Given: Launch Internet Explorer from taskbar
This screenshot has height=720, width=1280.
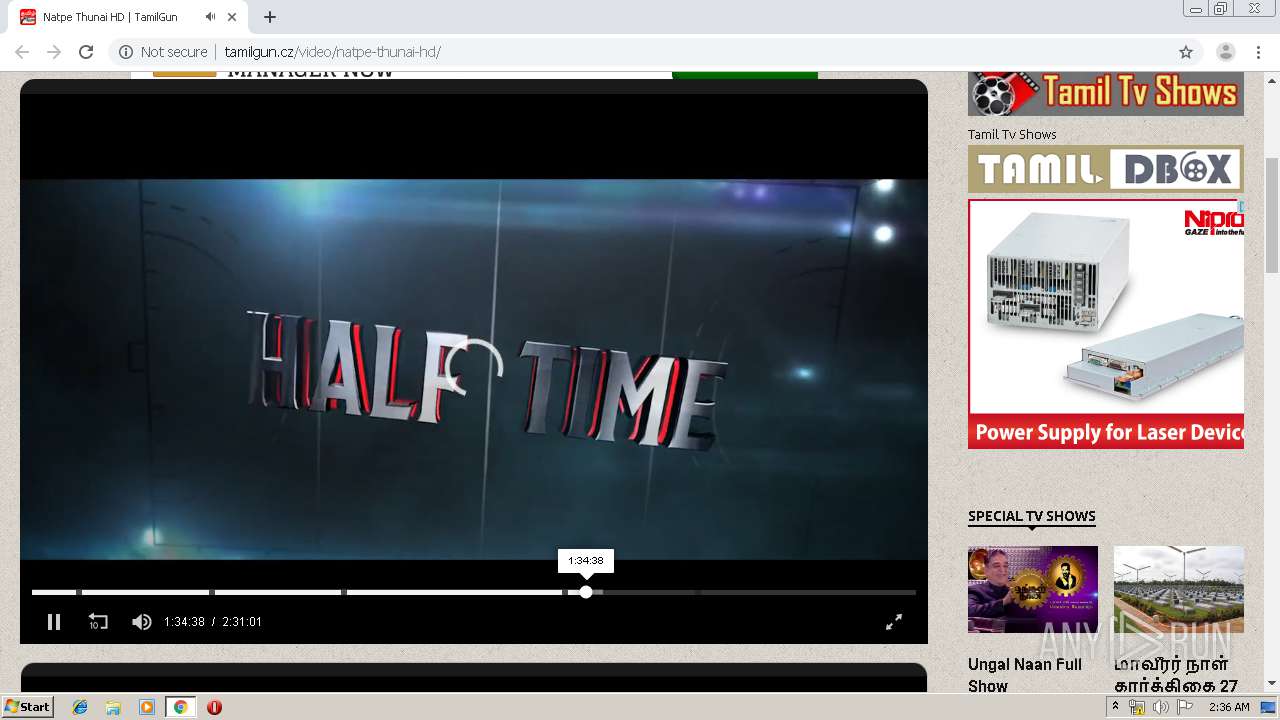Looking at the screenshot, I should (80, 707).
